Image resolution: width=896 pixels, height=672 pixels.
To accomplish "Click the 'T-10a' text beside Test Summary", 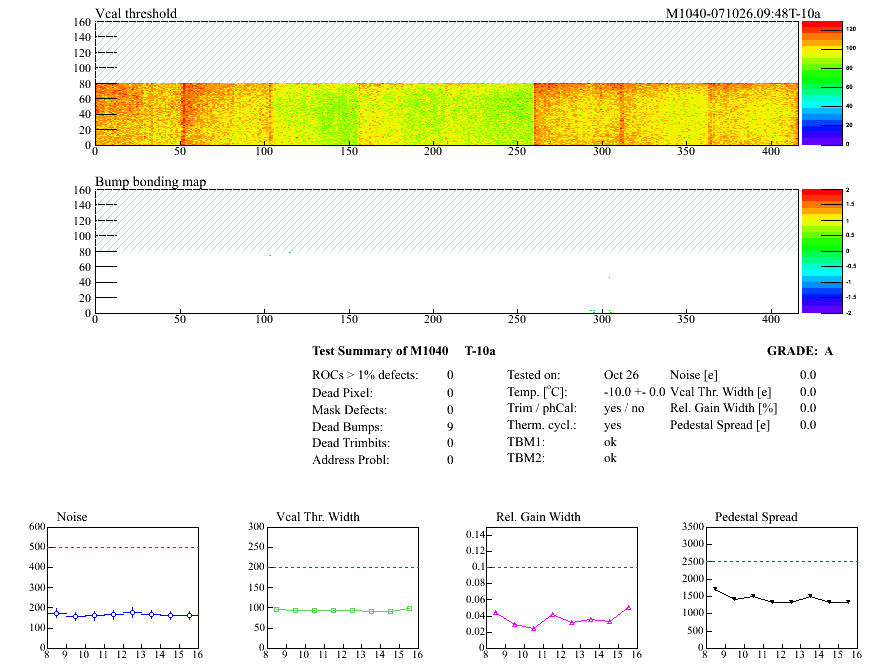I will pos(480,351).
